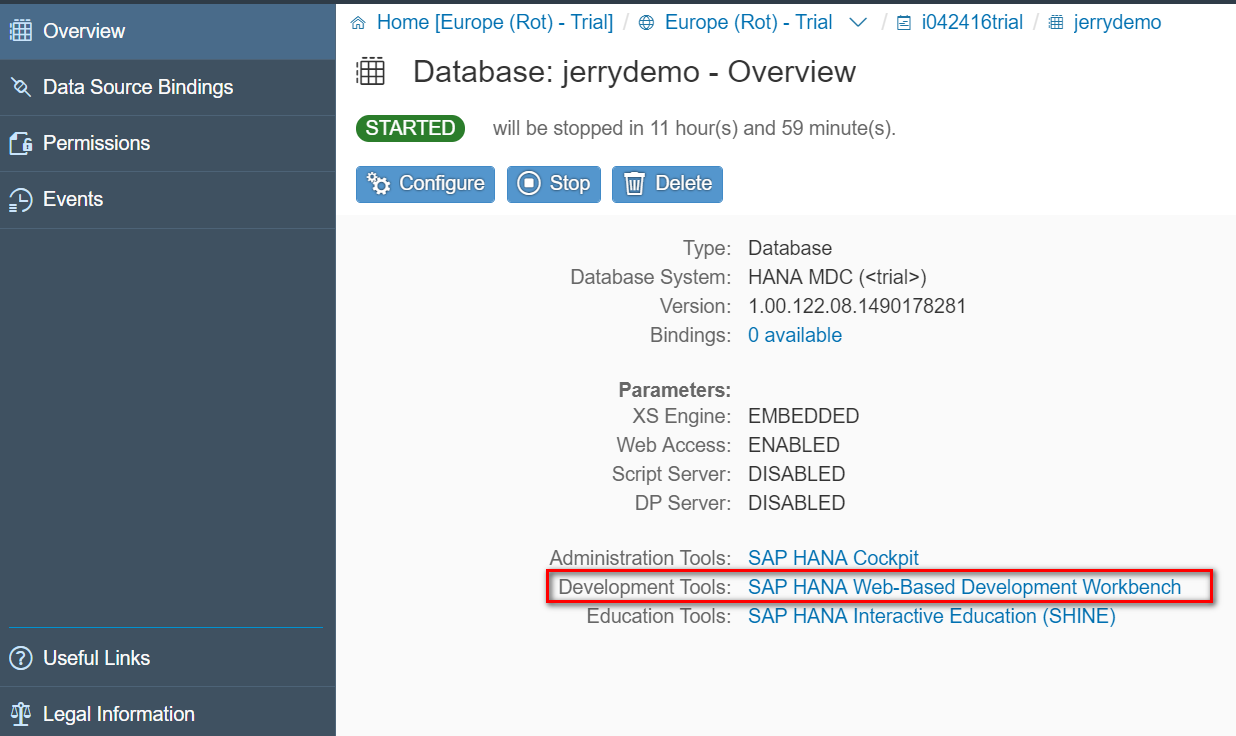Select the HANA MDC (<trial>) value
The height and width of the screenshot is (736, 1236).
pyautogui.click(x=838, y=277)
